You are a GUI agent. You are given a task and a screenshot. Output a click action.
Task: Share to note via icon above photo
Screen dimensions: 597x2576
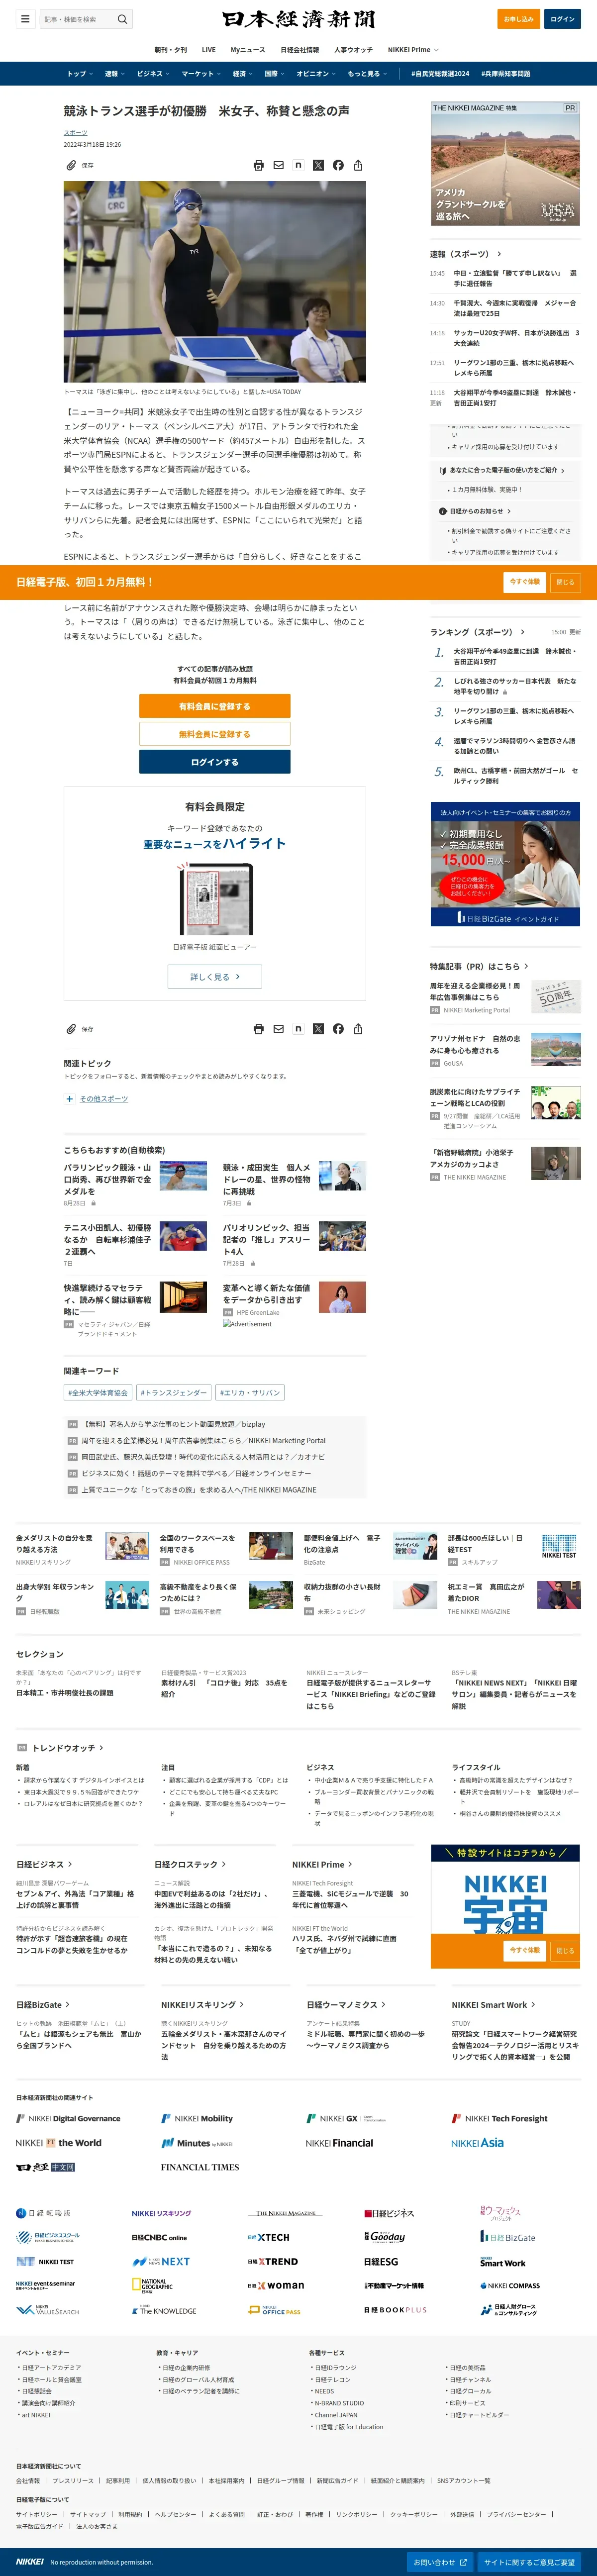click(298, 165)
